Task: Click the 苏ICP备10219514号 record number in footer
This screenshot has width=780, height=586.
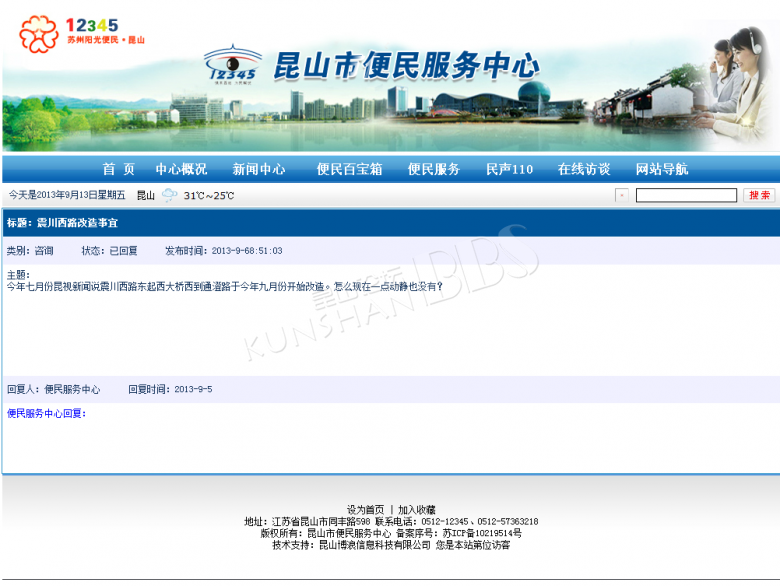Action: (482, 534)
